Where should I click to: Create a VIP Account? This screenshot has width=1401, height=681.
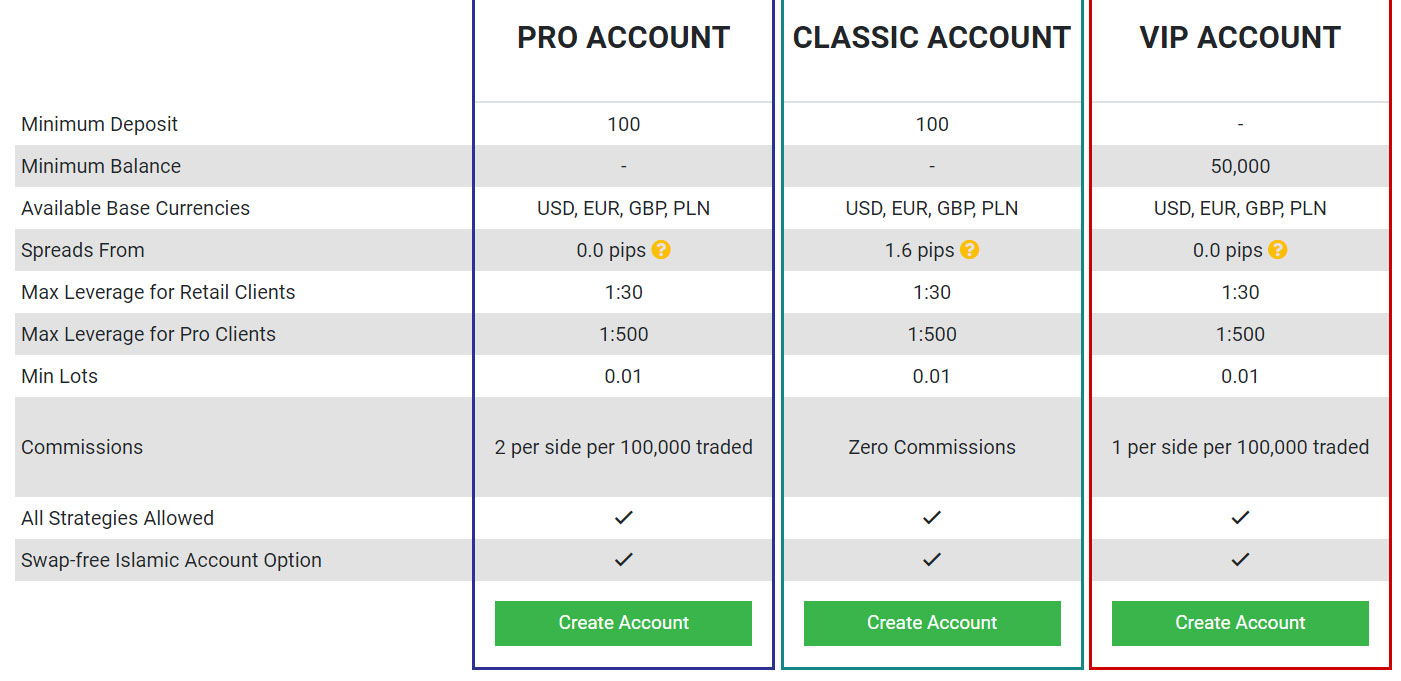[1240, 623]
